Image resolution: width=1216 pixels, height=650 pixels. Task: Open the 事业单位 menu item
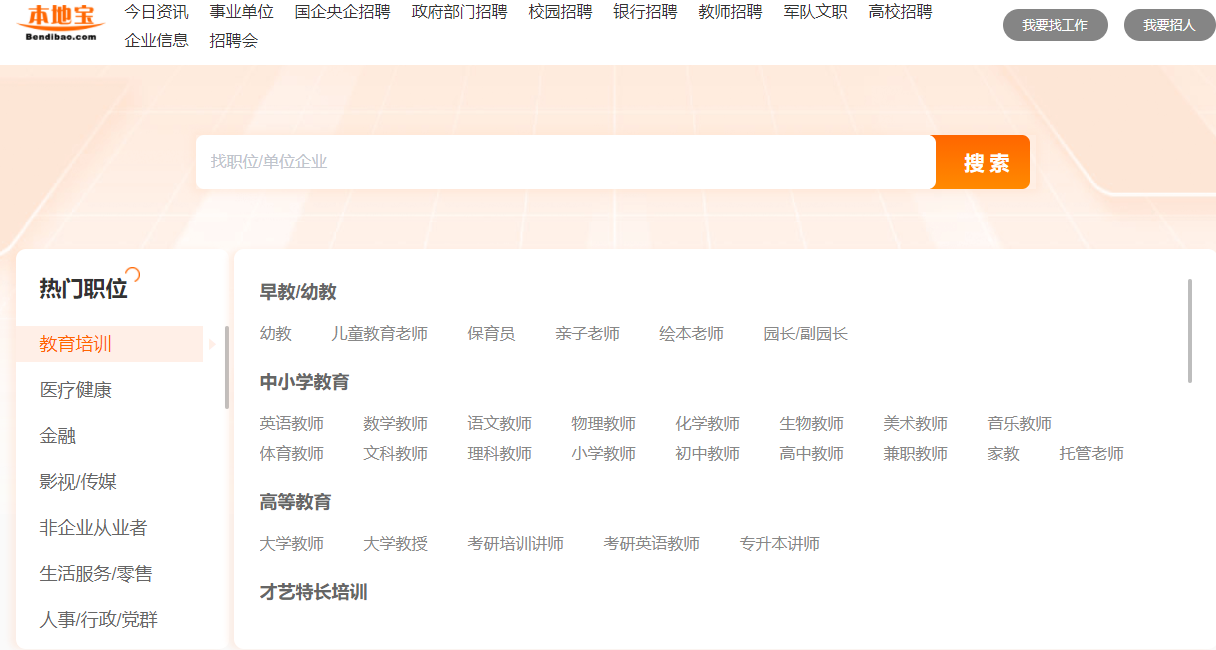(240, 13)
